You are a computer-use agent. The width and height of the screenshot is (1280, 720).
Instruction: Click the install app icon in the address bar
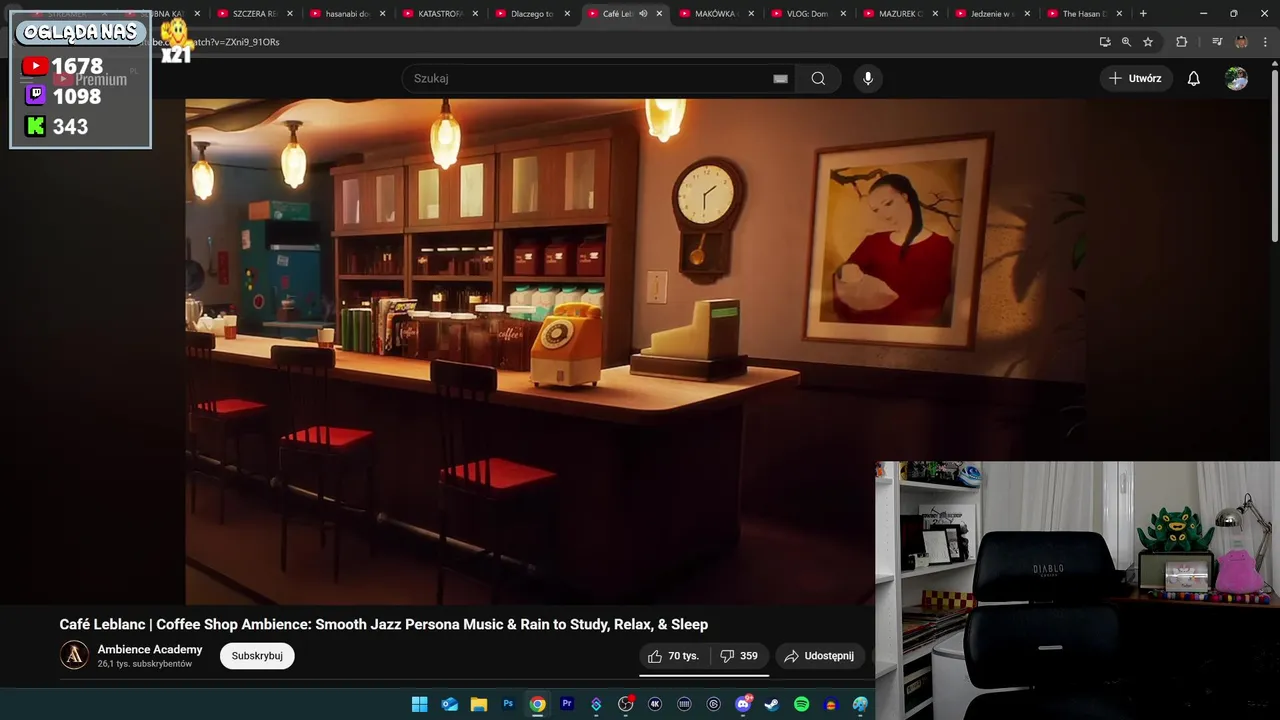1104,42
